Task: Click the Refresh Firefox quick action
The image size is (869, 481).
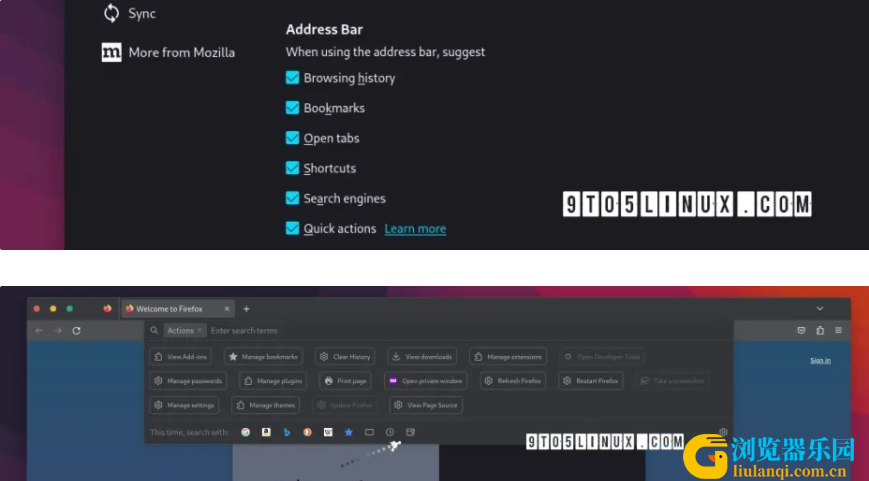Action: (513, 381)
